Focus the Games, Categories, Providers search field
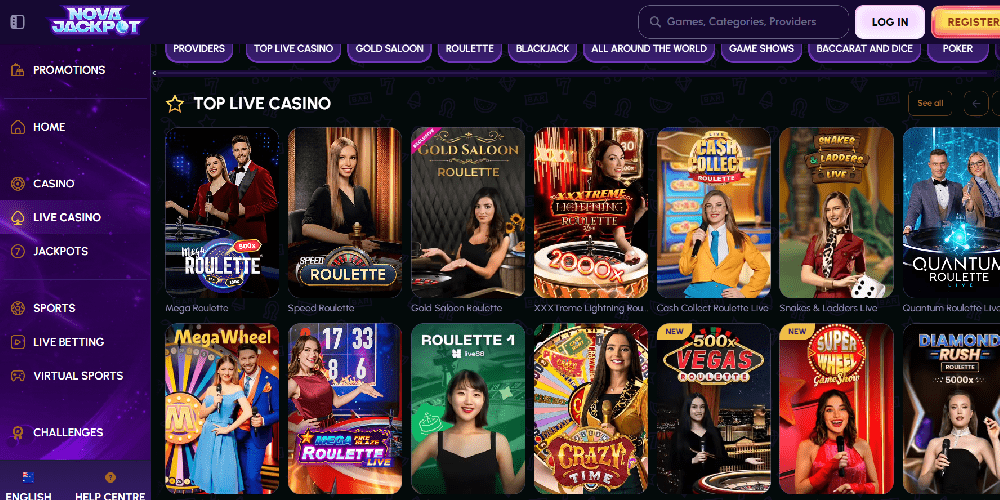 [744, 22]
